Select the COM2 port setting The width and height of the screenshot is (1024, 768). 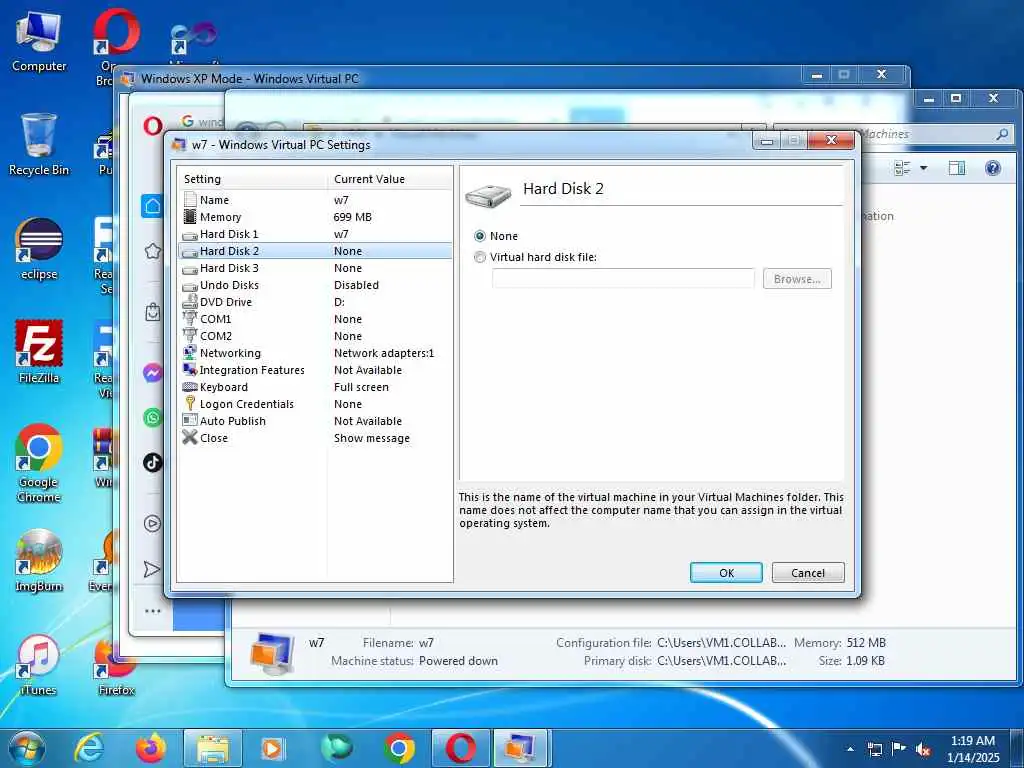click(315, 336)
